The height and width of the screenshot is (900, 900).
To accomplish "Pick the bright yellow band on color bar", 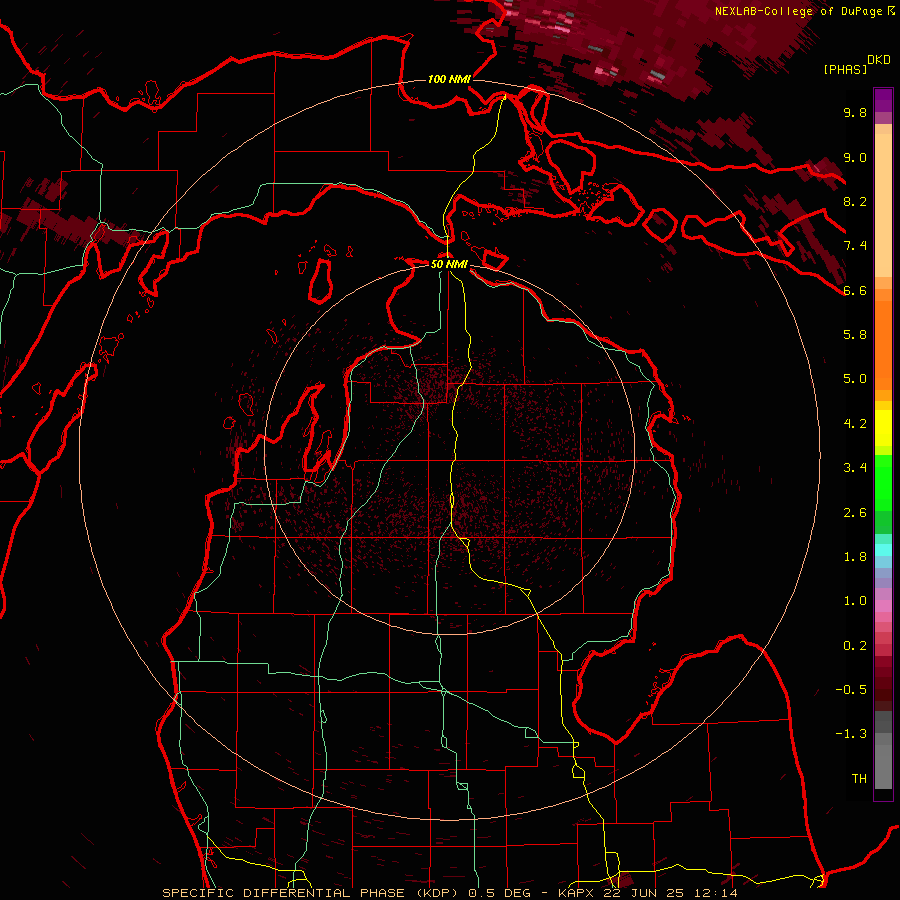I will 883,428.
